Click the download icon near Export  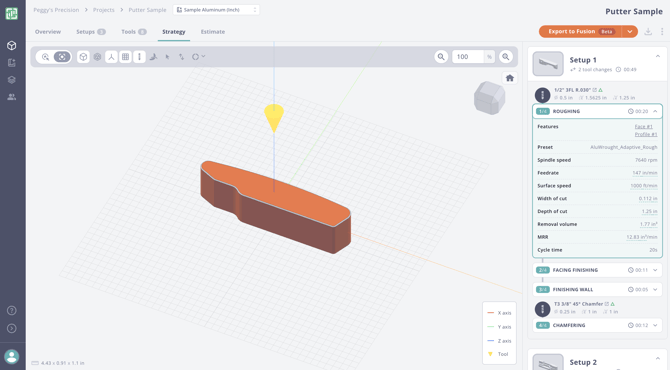648,32
